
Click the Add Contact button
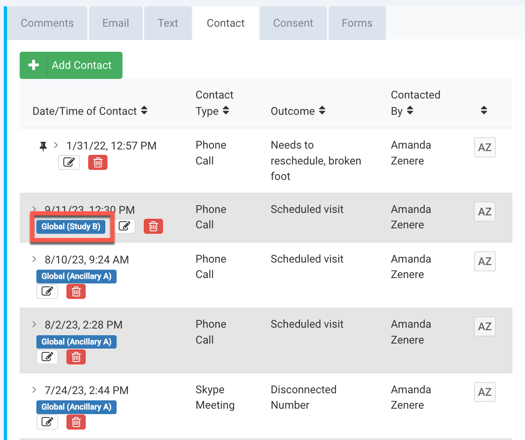71,65
